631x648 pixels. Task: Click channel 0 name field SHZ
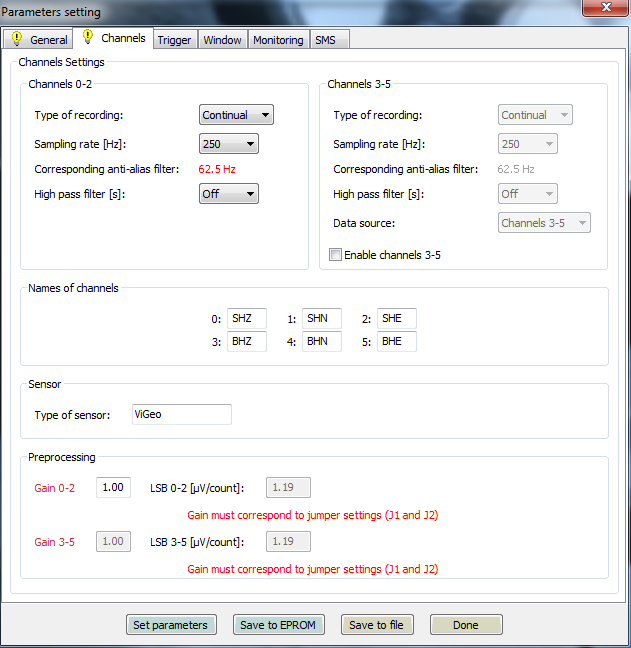[x=247, y=318]
